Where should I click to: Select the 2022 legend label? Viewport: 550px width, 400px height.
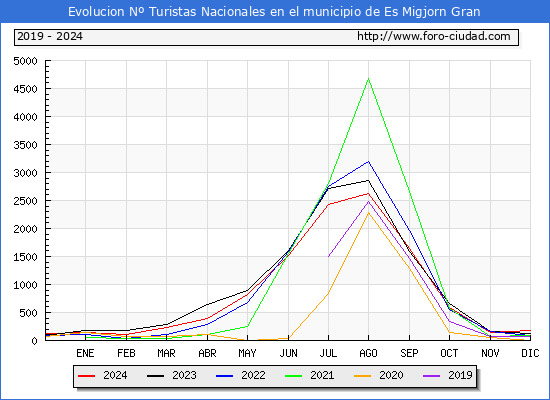(x=253, y=375)
